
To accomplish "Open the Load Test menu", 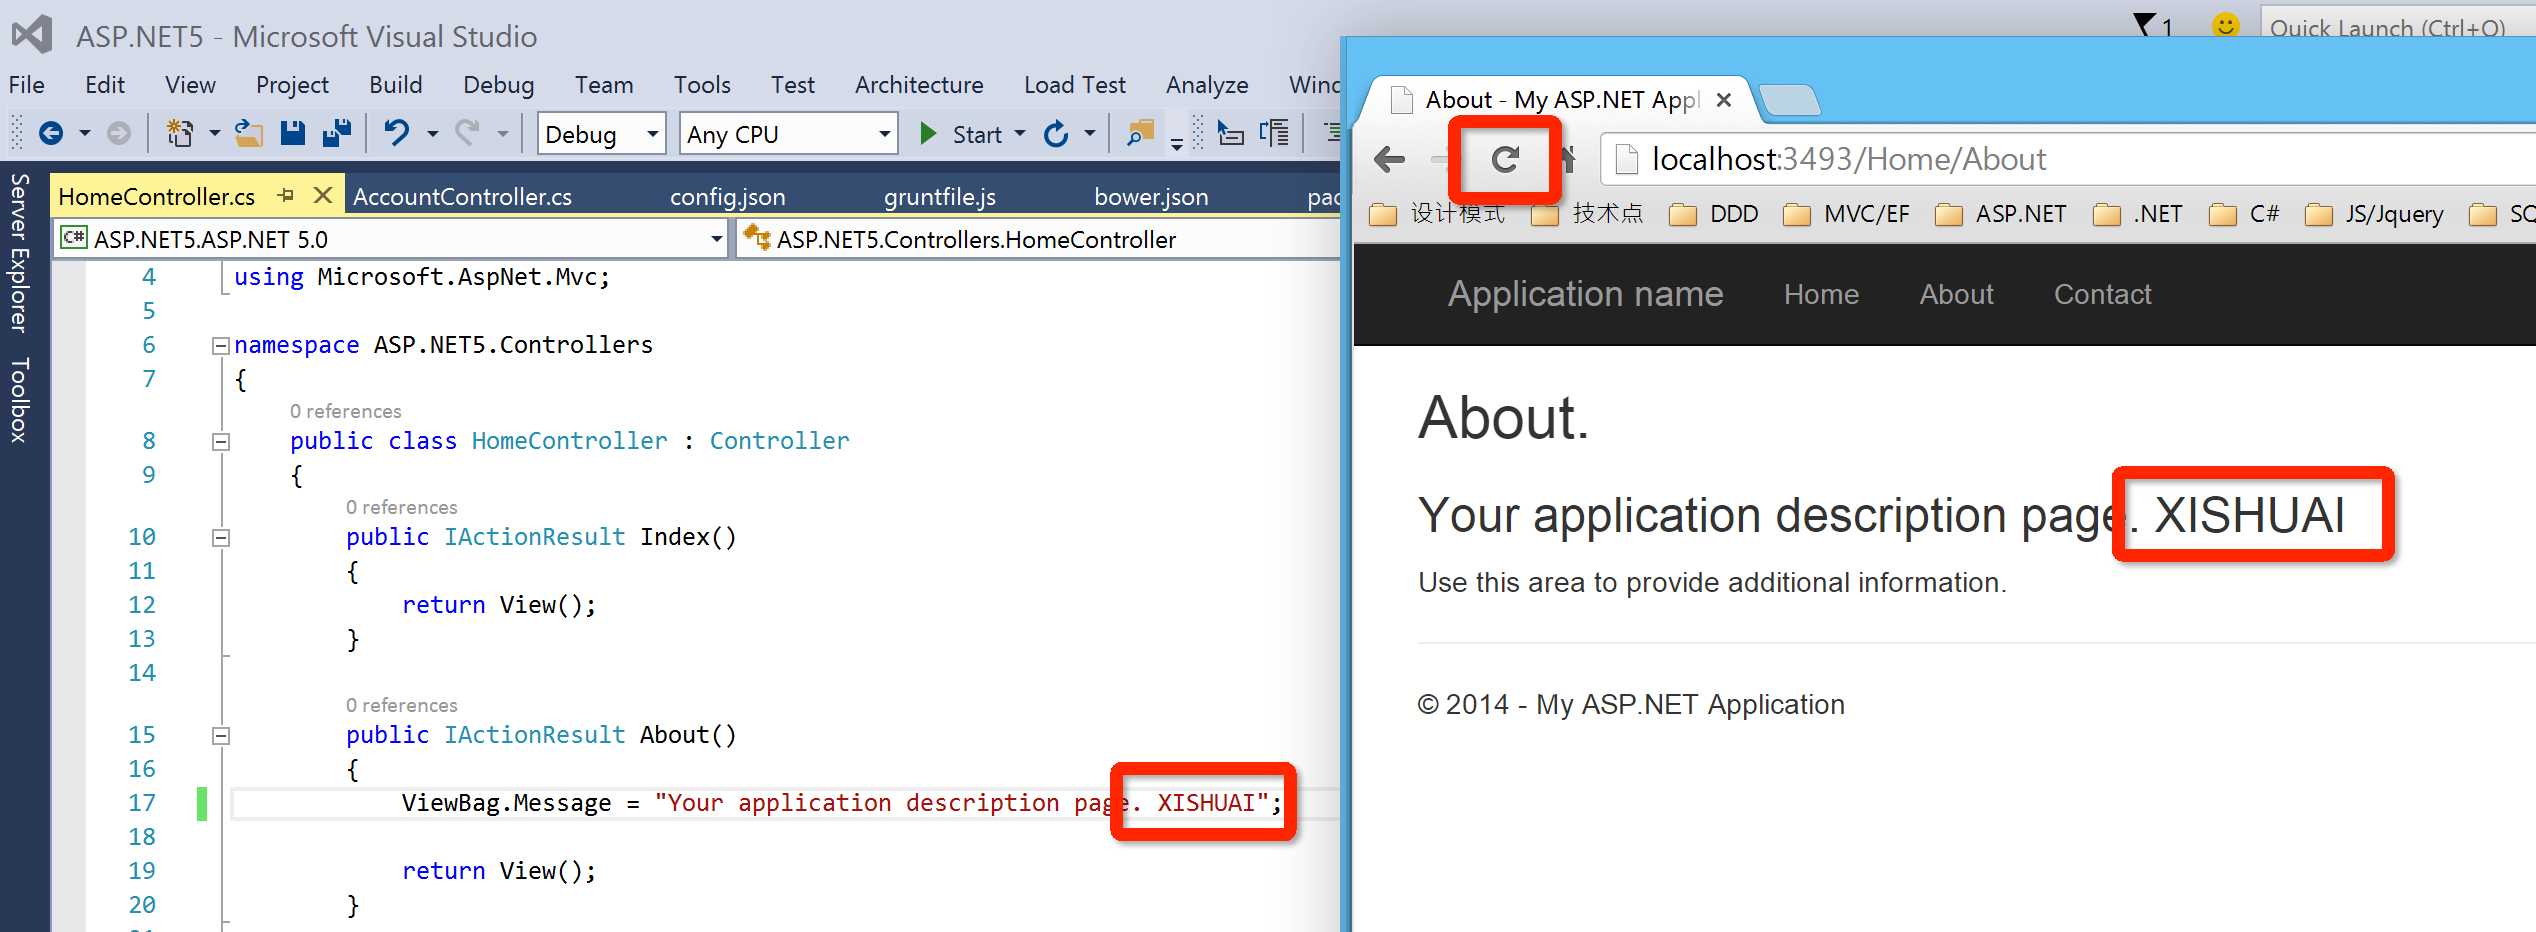I will pyautogui.click(x=1075, y=85).
